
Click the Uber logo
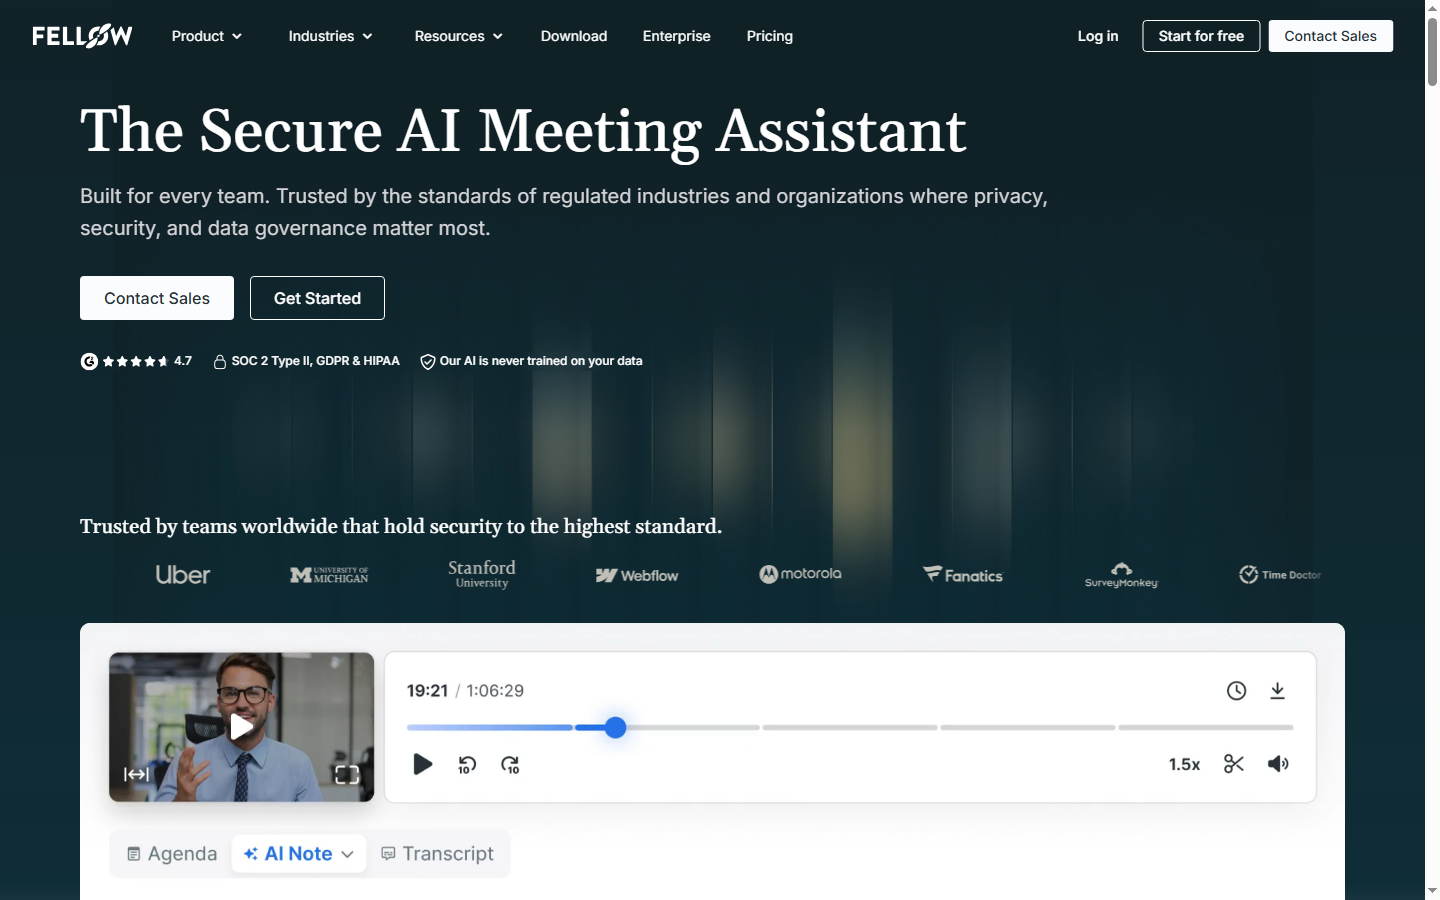pos(183,575)
